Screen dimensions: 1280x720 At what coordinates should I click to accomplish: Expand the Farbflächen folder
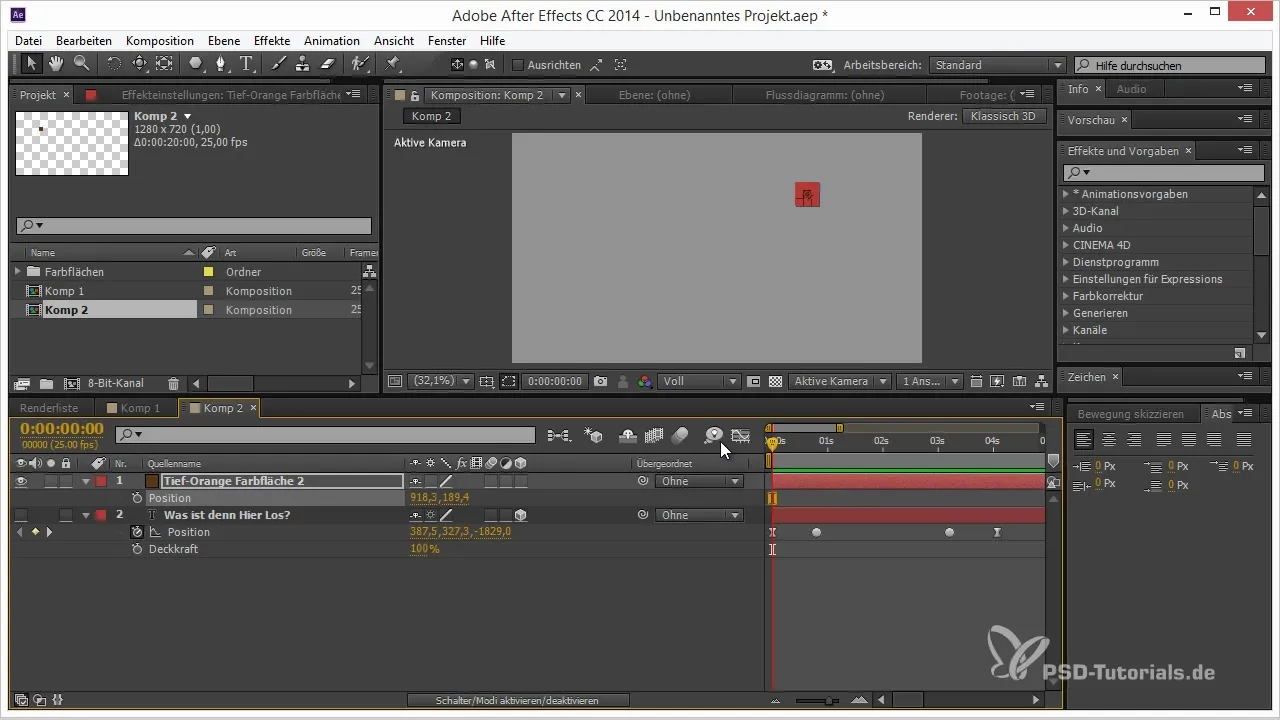coord(18,271)
